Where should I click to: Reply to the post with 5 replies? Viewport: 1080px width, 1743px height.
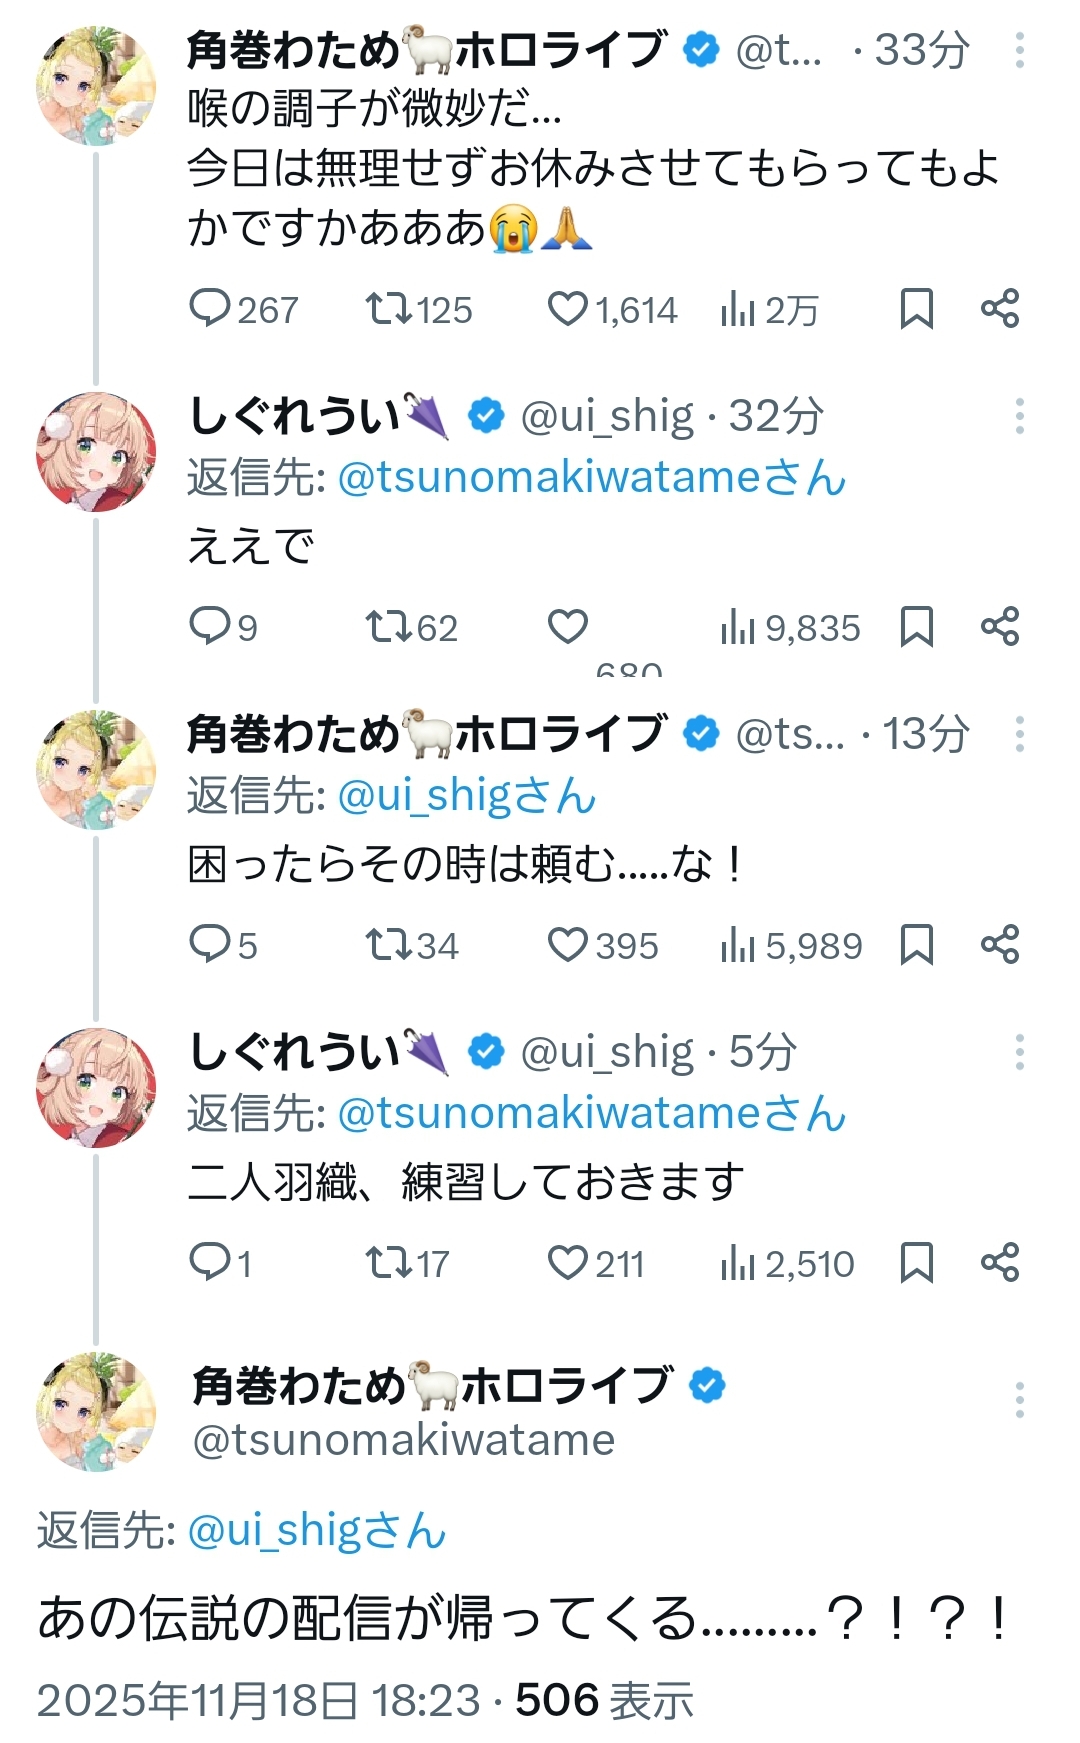click(210, 945)
